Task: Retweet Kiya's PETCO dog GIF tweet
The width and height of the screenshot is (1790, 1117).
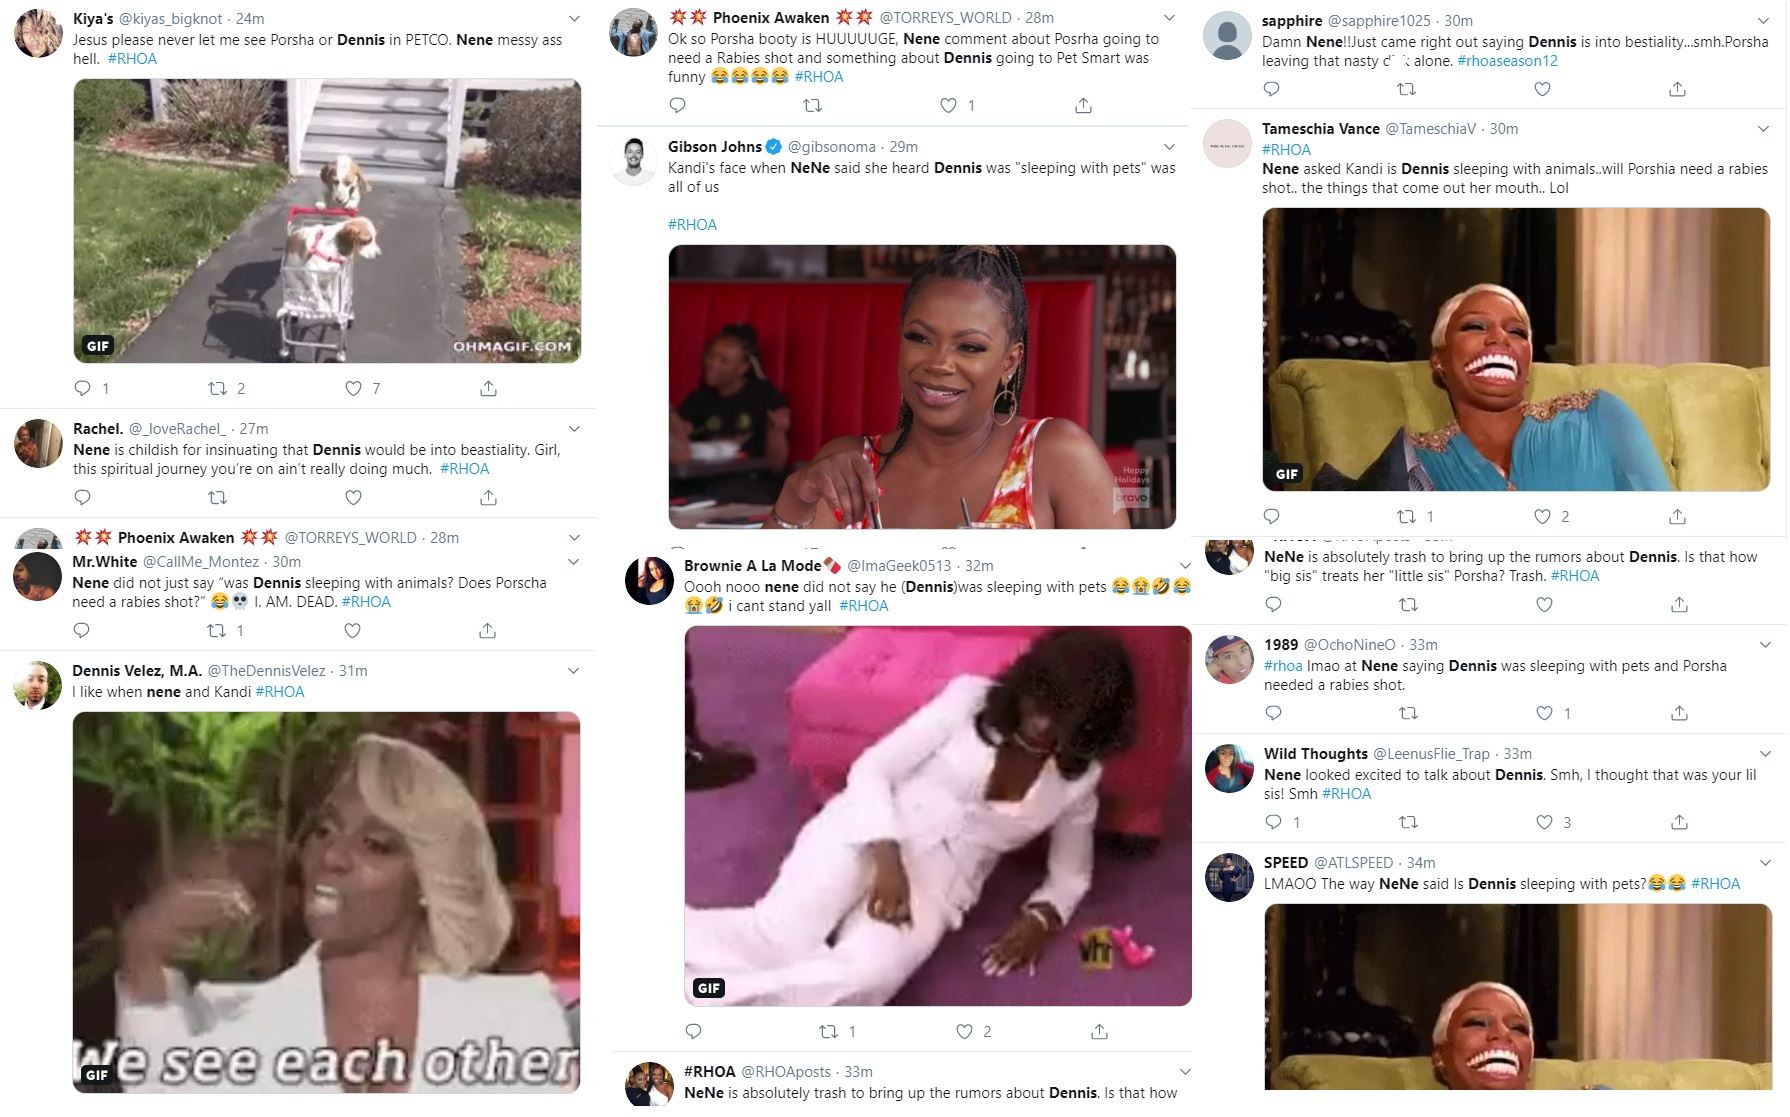Action: point(216,388)
